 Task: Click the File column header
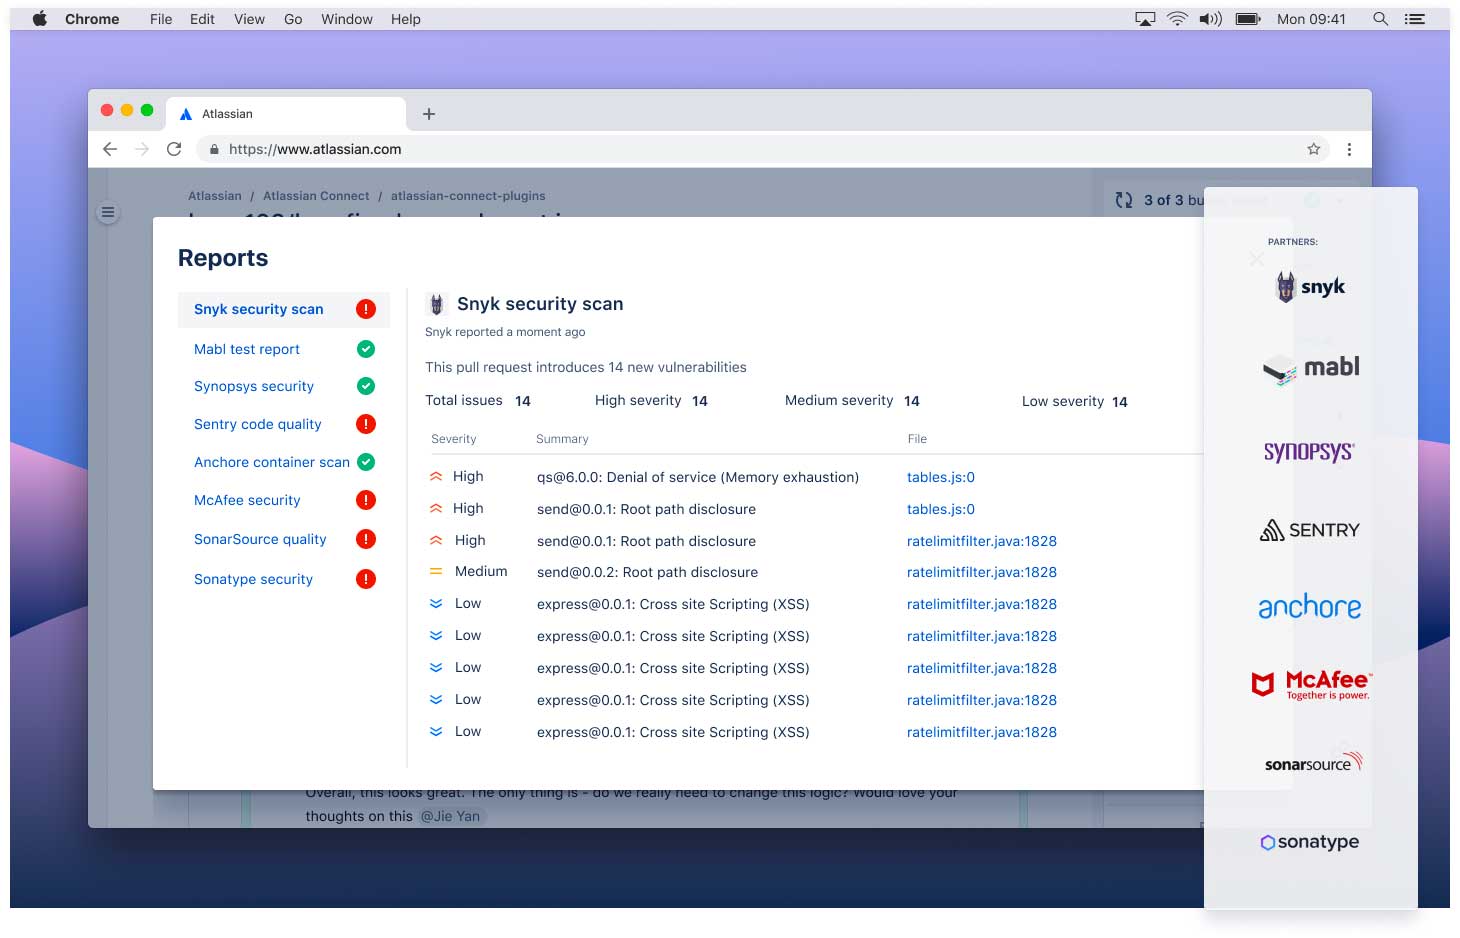tap(917, 439)
